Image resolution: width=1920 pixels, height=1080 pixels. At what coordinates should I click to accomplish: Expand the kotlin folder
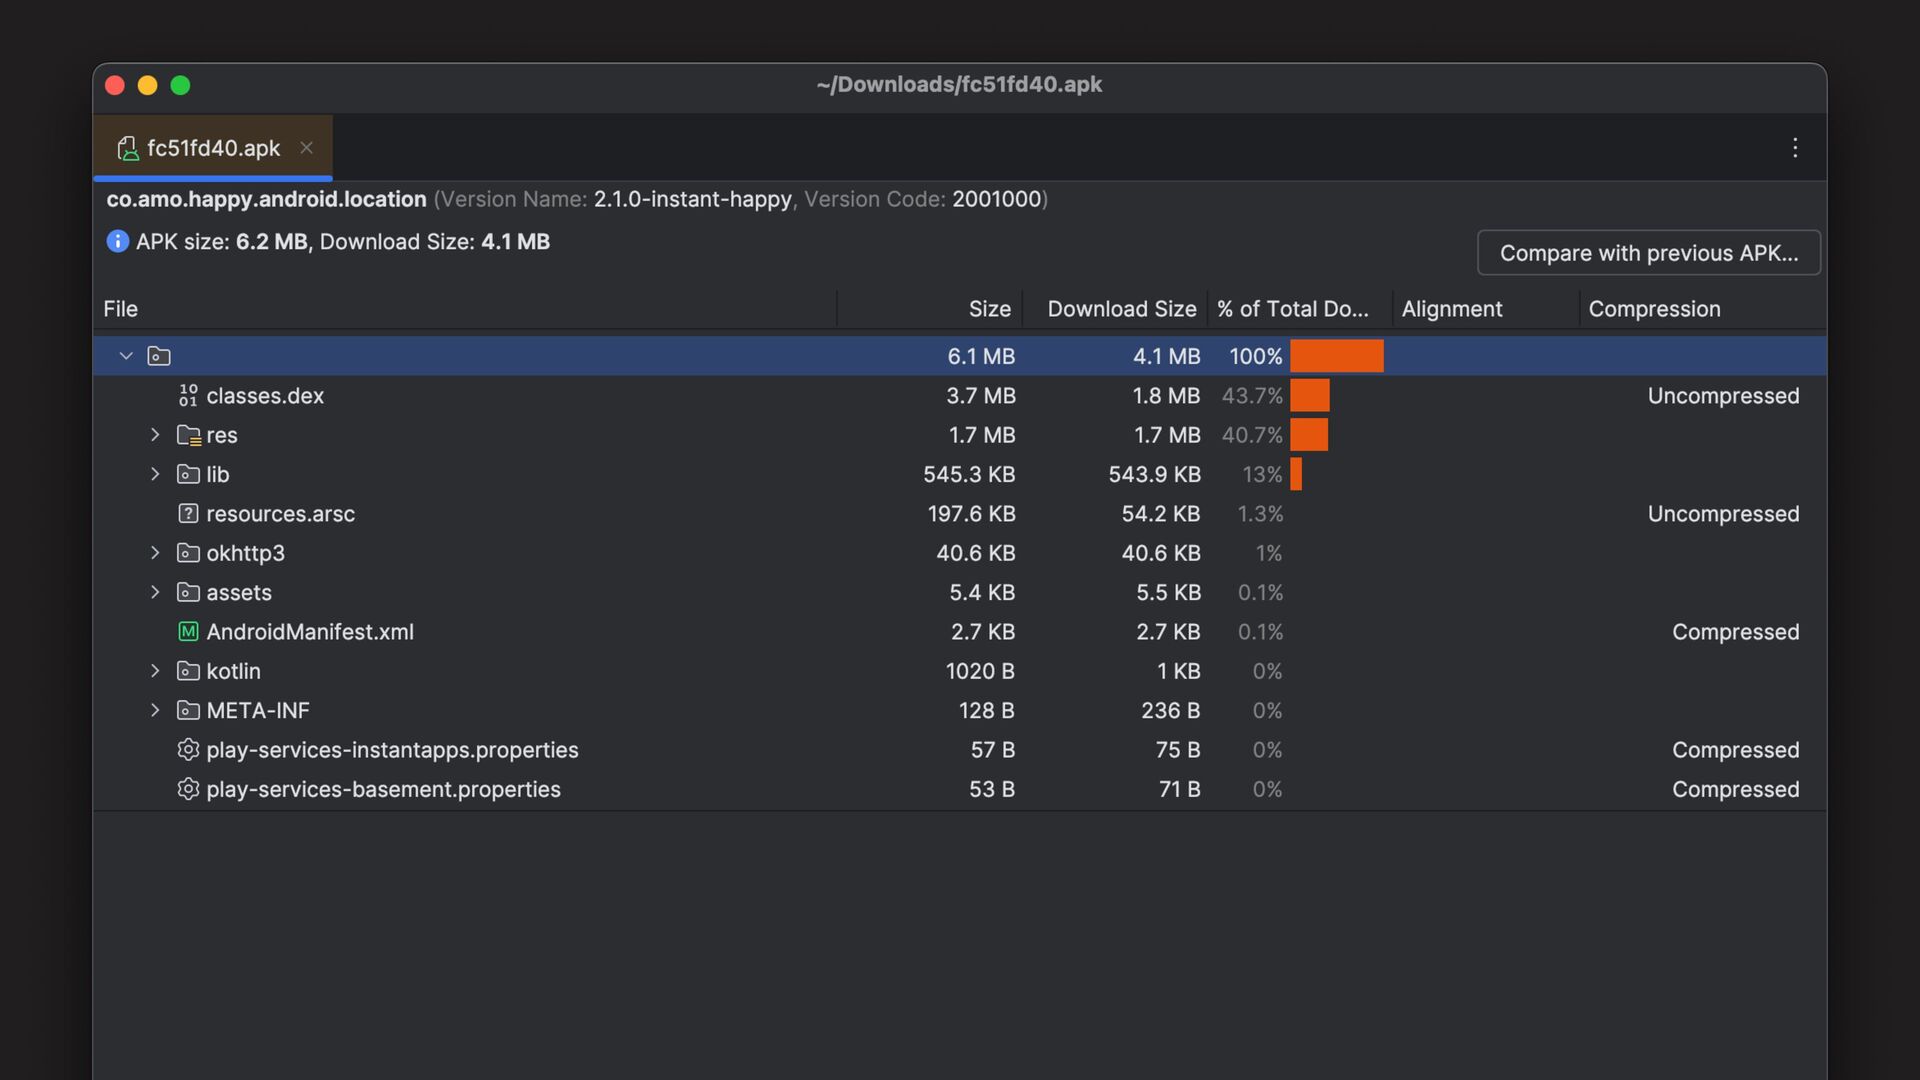(155, 671)
